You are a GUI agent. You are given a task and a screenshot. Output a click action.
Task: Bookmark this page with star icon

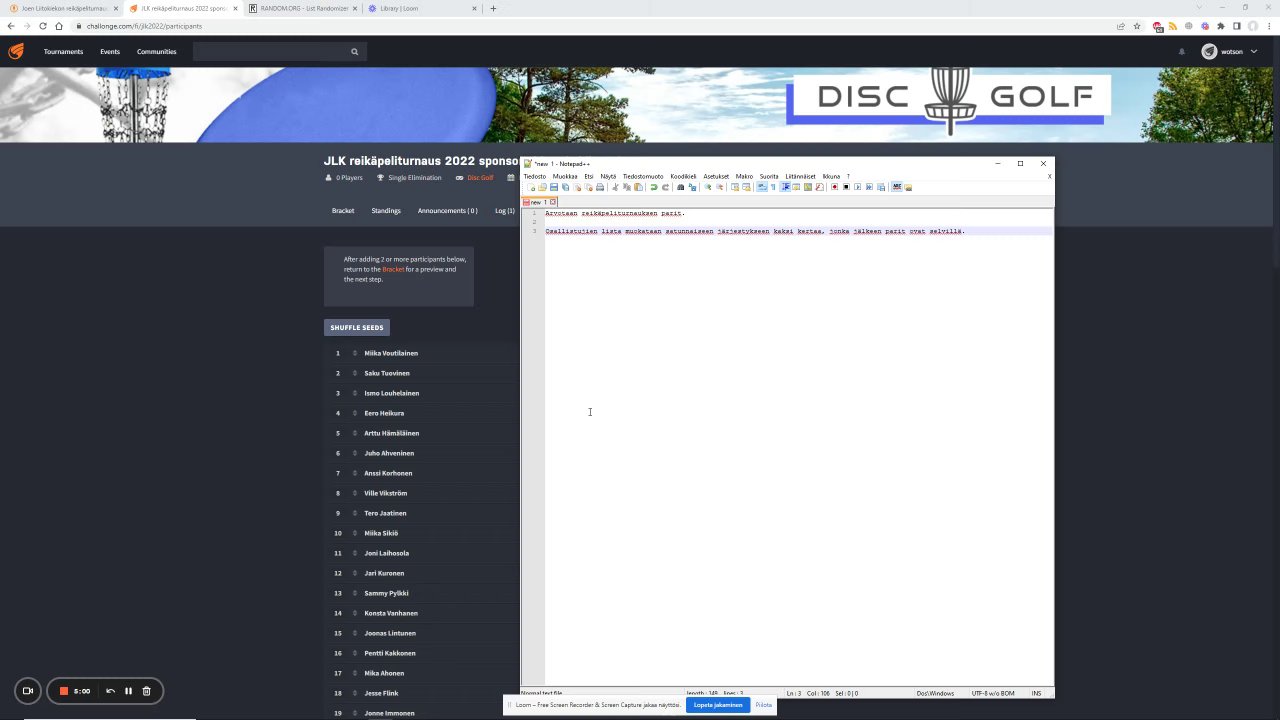1137,26
